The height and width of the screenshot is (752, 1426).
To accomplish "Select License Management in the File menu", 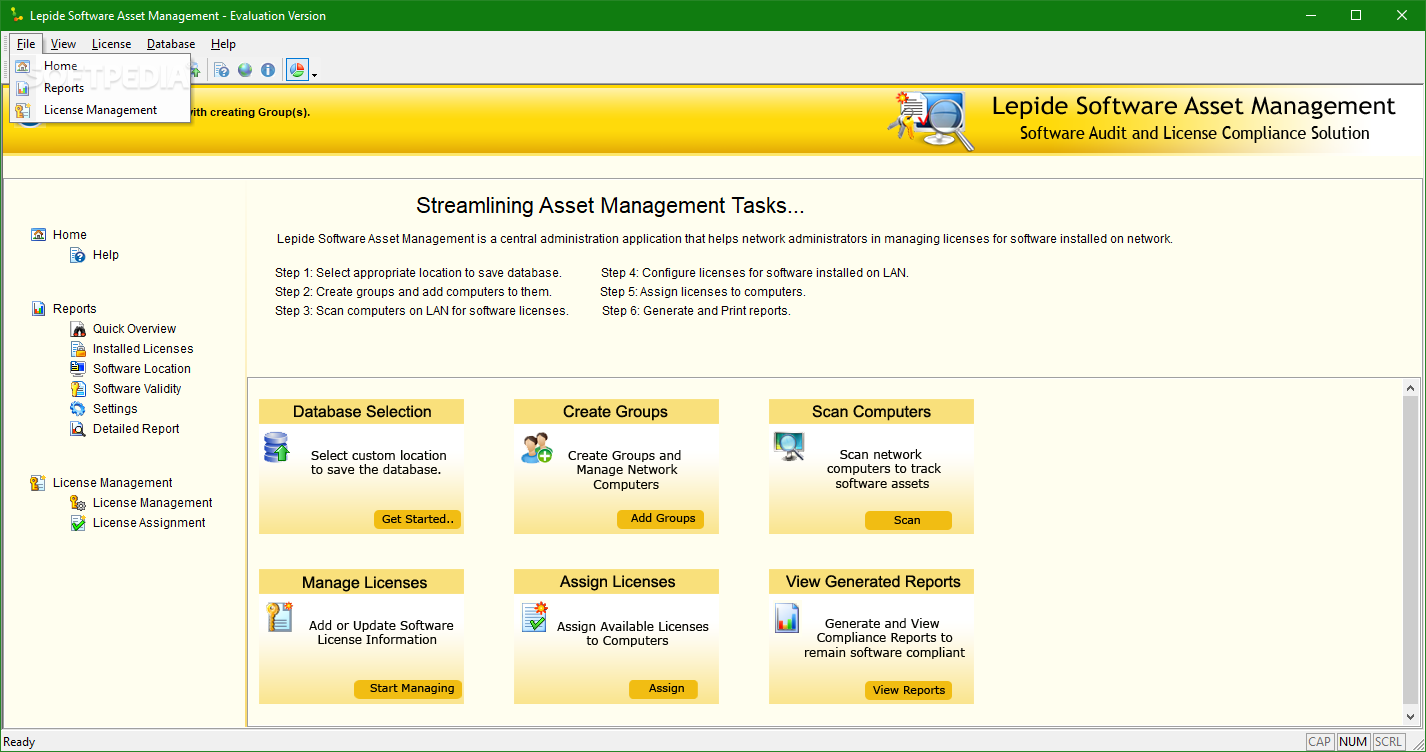I will [100, 110].
